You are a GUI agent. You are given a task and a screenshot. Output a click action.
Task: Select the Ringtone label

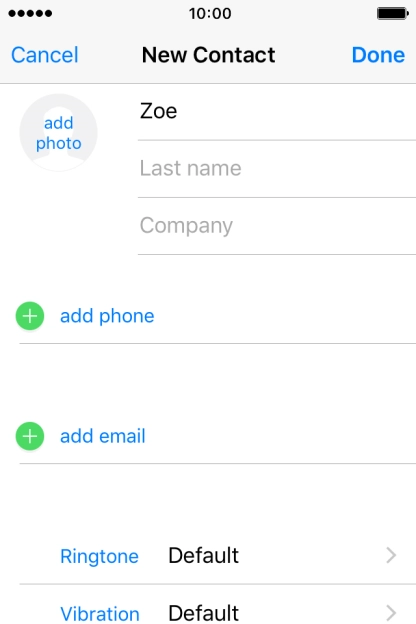100,556
